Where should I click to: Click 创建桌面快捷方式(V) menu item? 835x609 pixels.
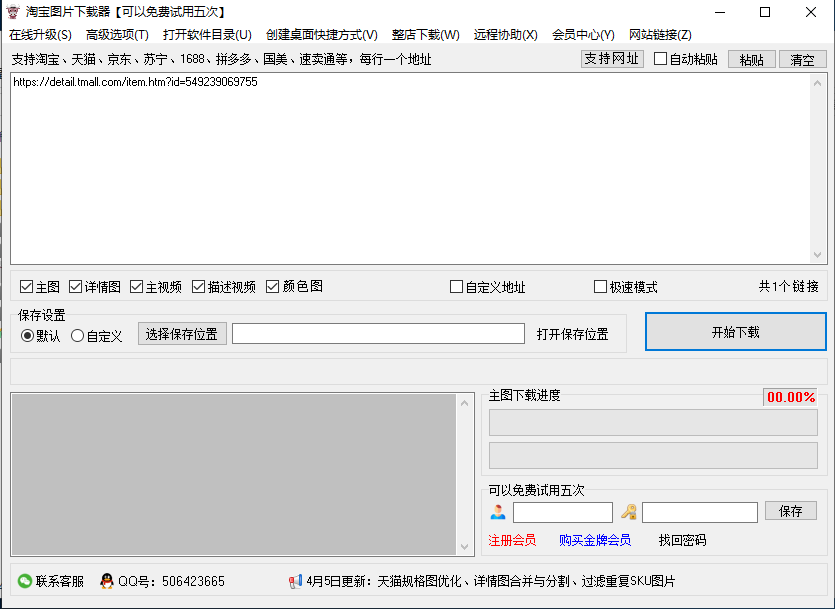(322, 35)
